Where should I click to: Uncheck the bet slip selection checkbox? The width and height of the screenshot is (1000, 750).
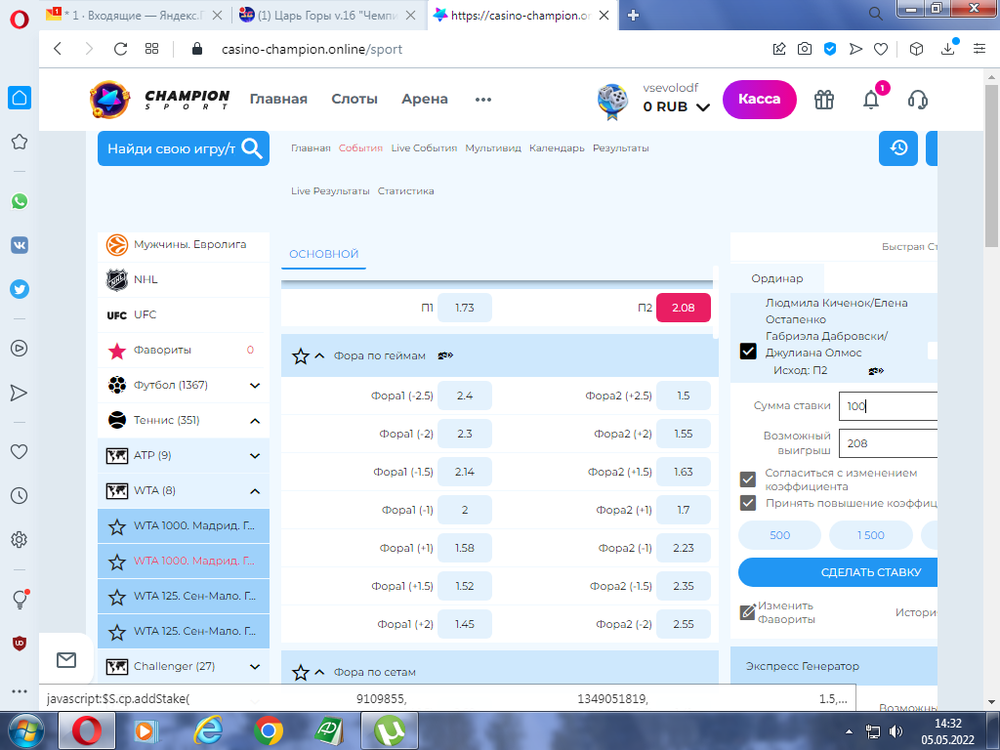pos(748,351)
